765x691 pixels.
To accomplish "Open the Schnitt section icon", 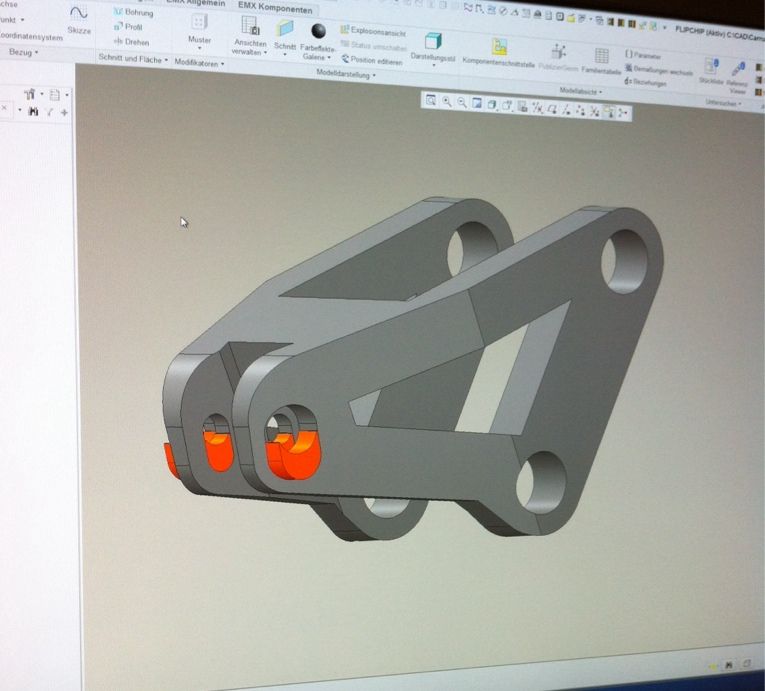I will [x=285, y=28].
